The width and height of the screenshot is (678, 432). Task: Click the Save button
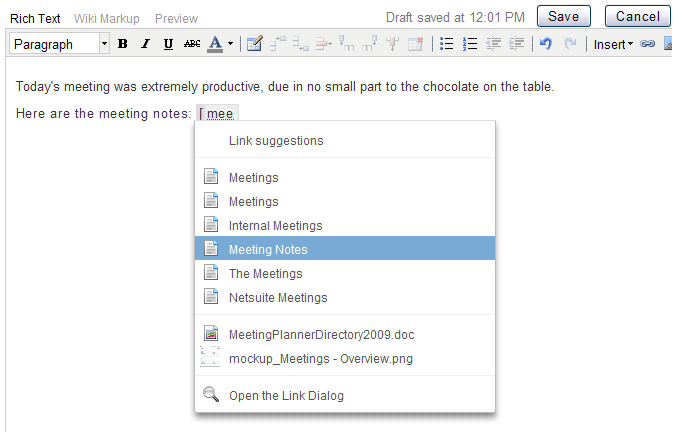(x=563, y=16)
